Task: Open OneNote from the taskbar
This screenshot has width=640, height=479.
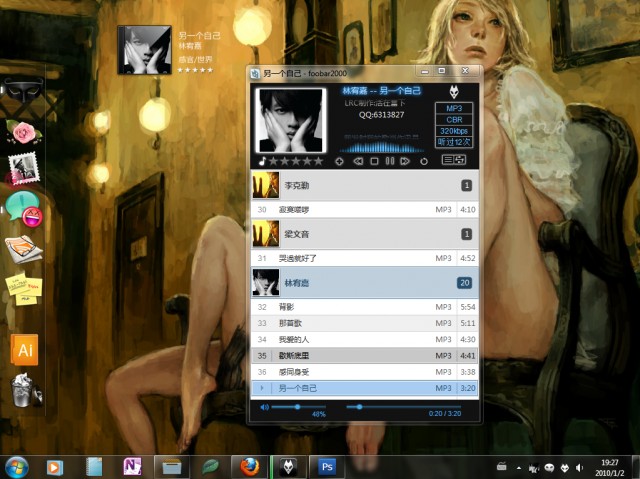Action: tap(133, 466)
